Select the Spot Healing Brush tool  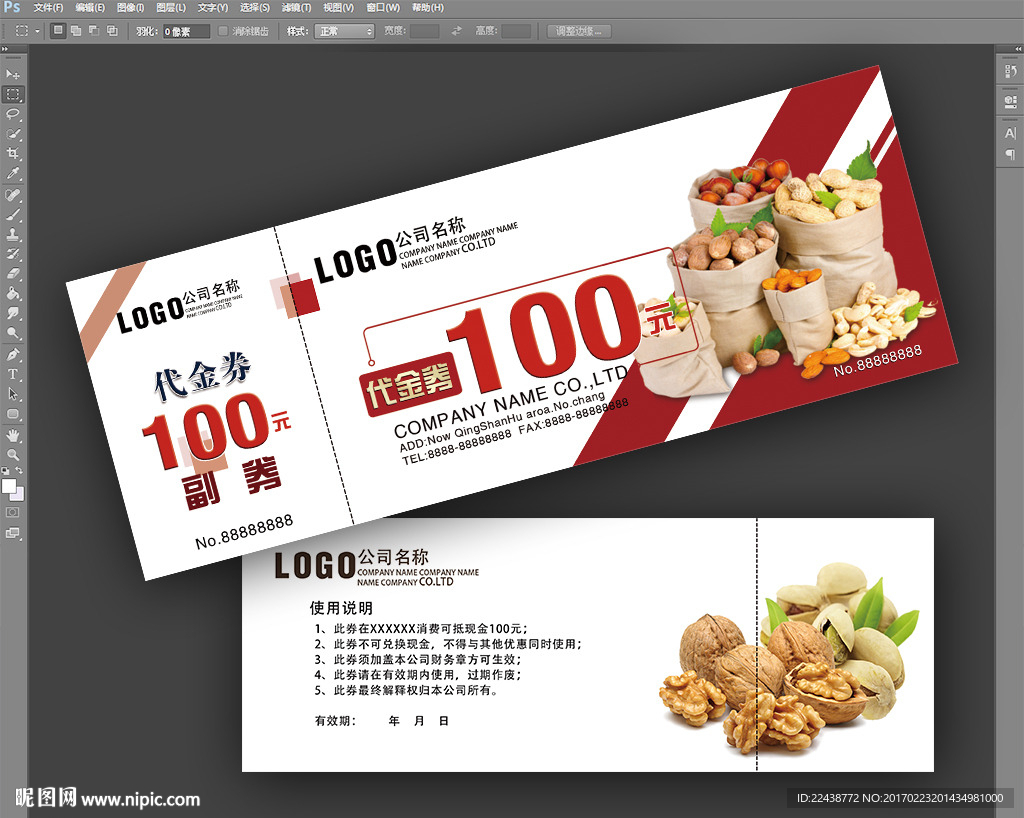coord(12,195)
